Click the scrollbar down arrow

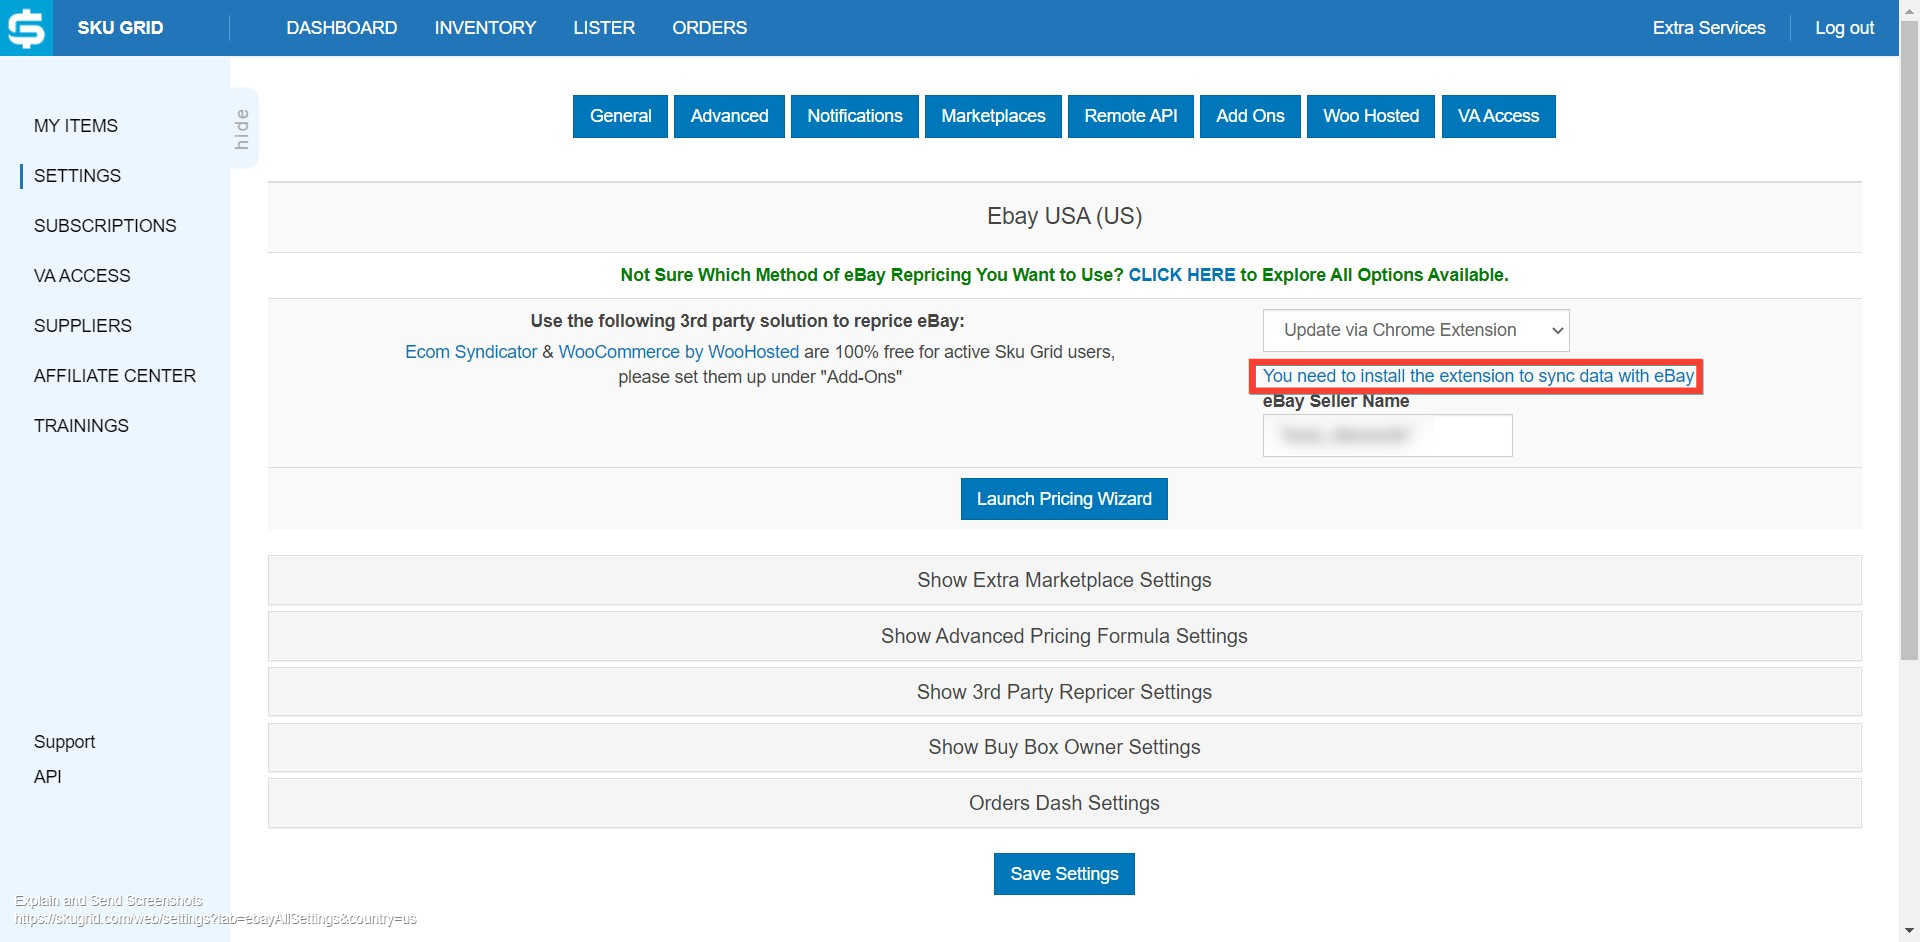[1910, 932]
